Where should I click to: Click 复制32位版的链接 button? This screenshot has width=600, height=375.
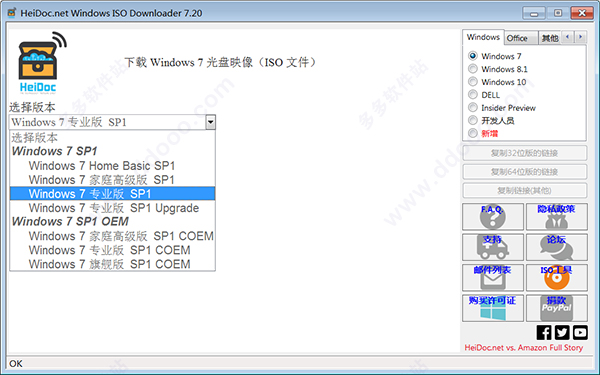524,153
